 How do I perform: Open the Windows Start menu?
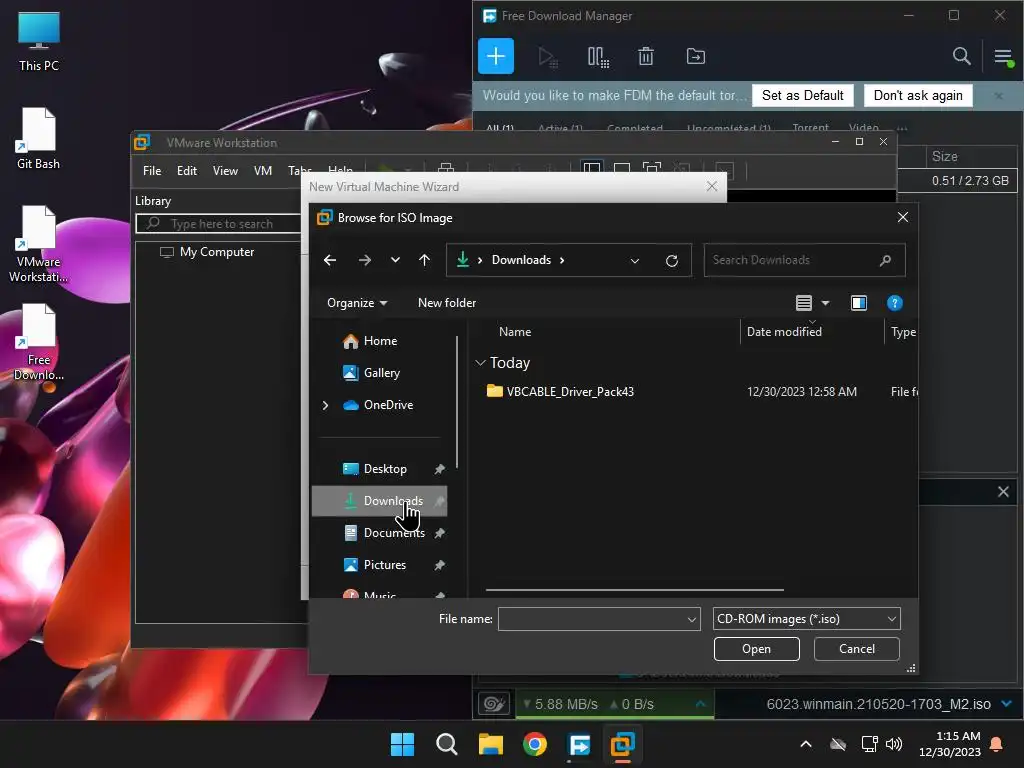point(402,744)
